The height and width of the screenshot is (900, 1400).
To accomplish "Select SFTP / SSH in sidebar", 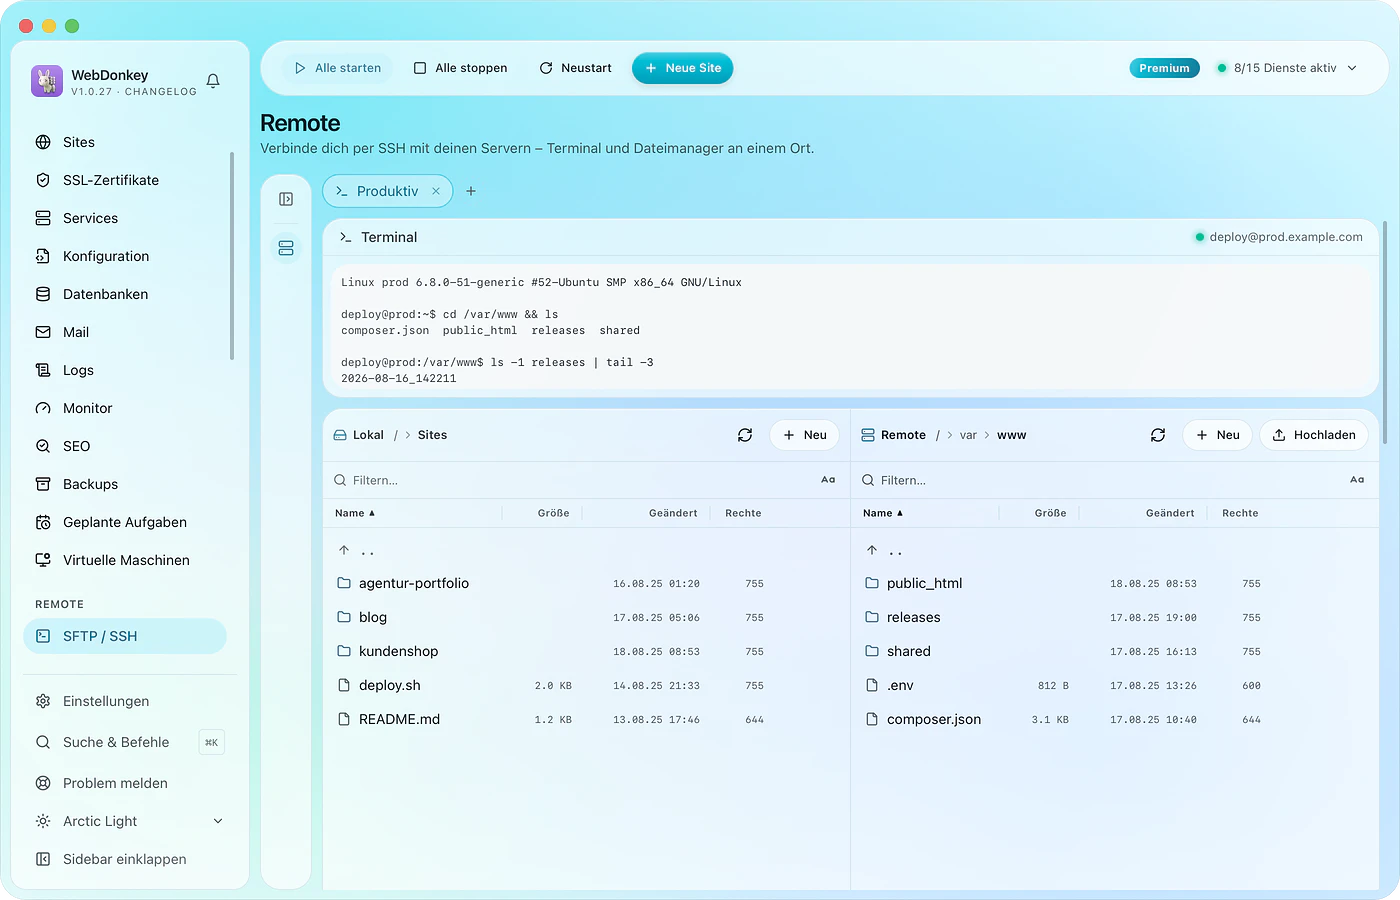I will pyautogui.click(x=126, y=636).
